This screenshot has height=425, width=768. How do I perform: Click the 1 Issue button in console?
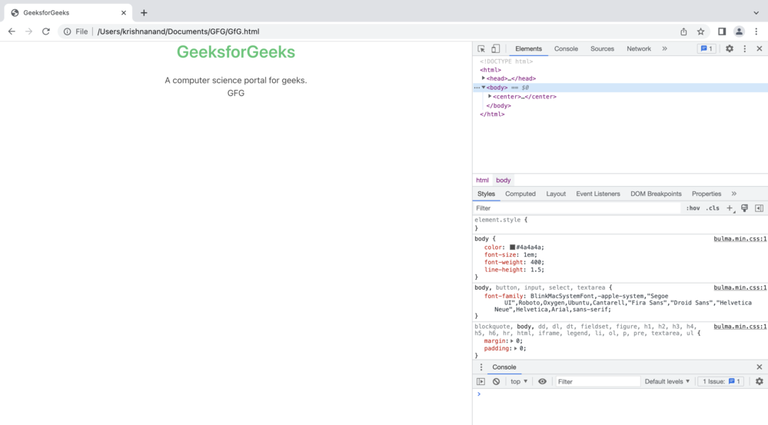[721, 381]
